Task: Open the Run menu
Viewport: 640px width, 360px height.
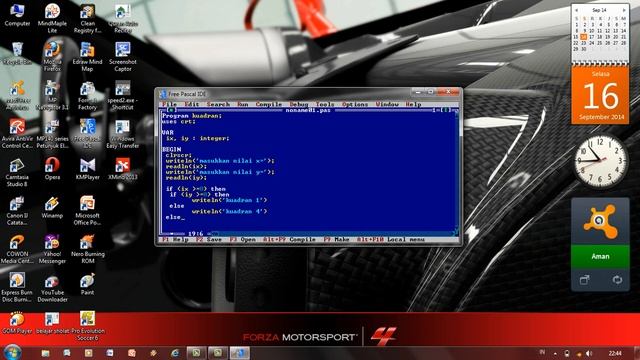Action: coord(242,104)
